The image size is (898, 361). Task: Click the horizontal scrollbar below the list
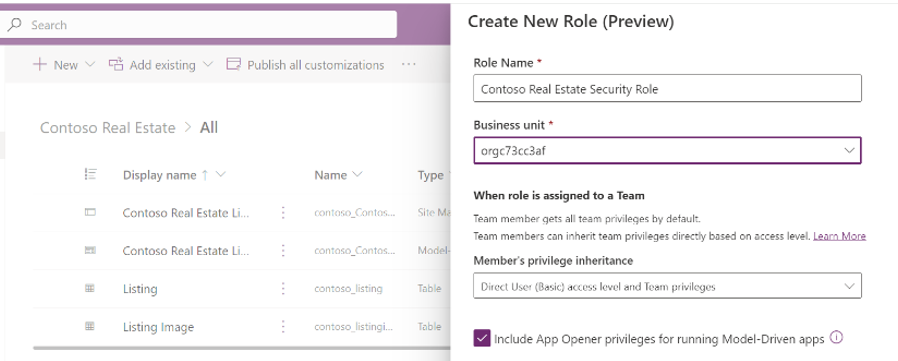(242, 348)
